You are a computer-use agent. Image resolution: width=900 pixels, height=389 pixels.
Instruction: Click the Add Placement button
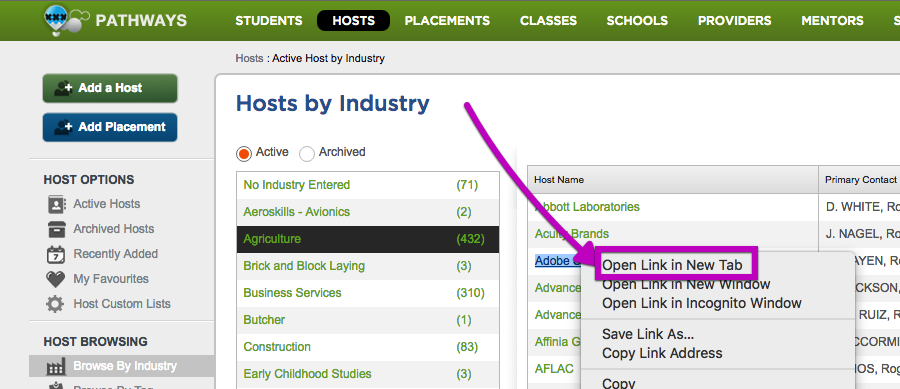(x=110, y=127)
